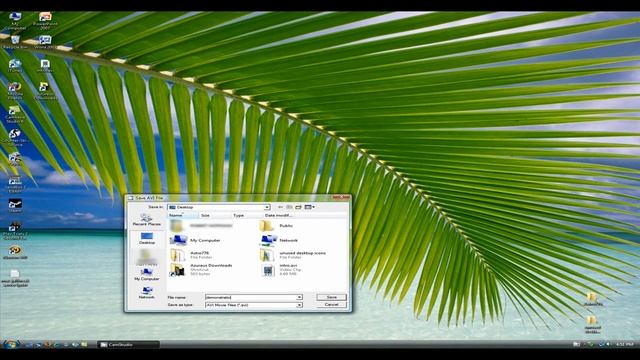Image resolution: width=640 pixels, height=360 pixels.
Task: Select the intro.avi video clip
Action: click(x=281, y=269)
